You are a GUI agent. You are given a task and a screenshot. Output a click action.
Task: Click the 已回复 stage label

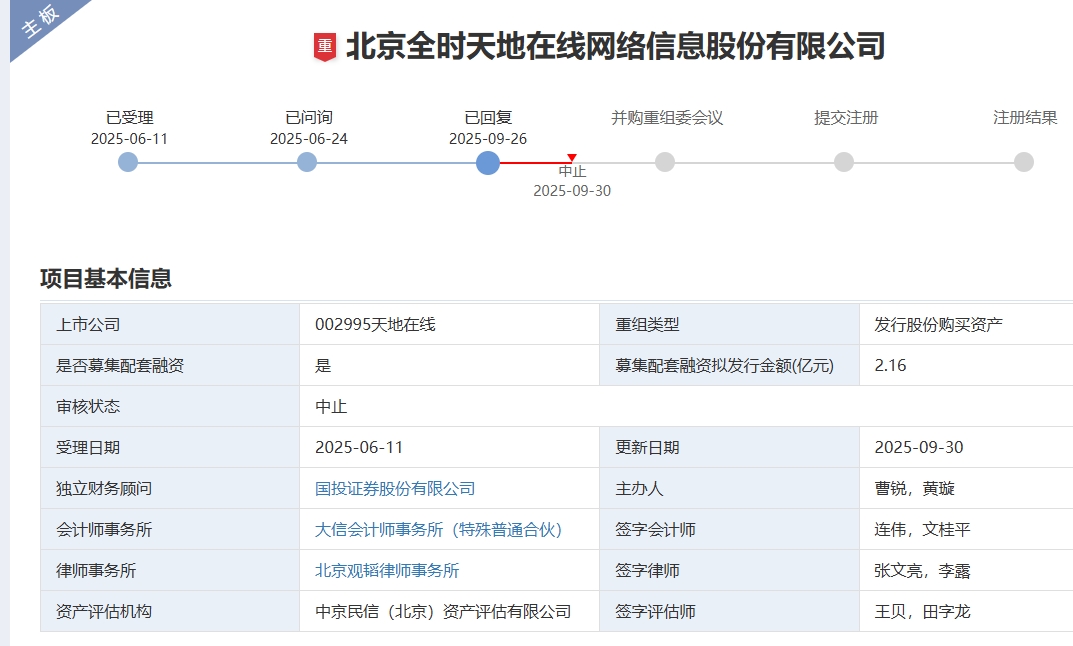point(488,118)
